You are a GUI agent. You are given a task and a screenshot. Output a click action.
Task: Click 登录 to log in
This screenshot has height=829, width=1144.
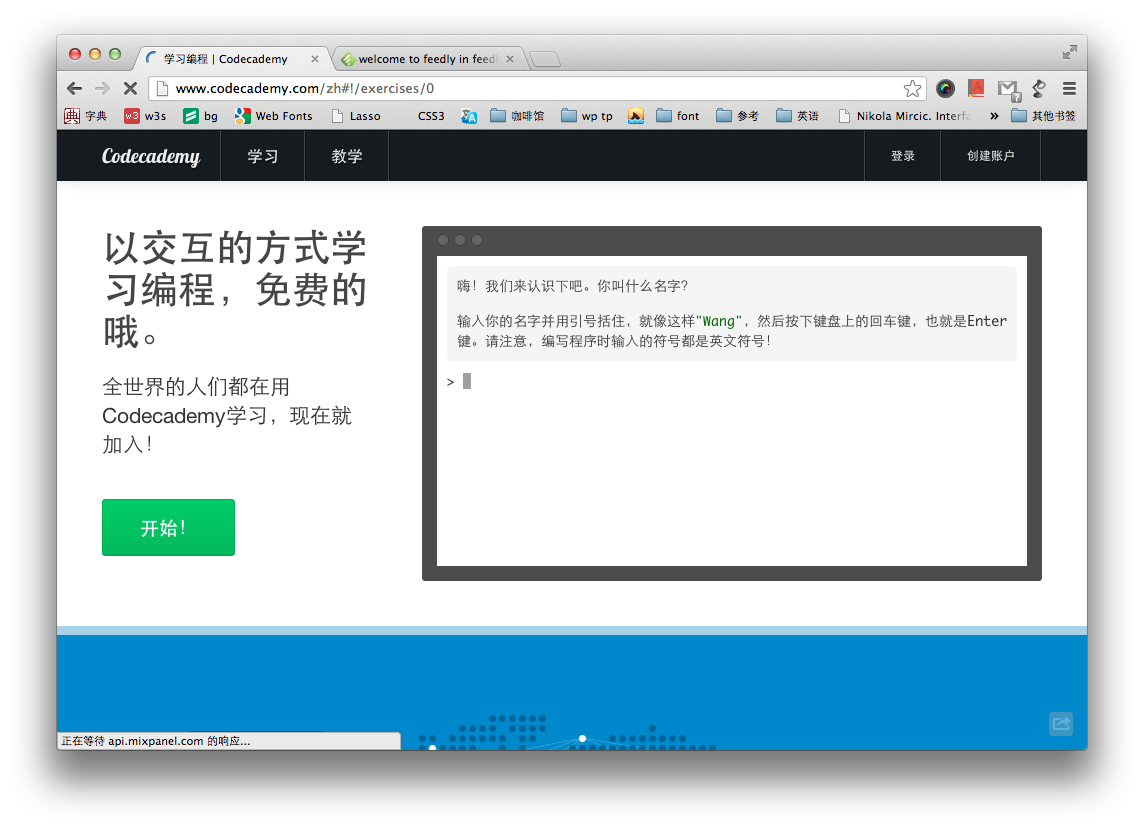coord(903,155)
